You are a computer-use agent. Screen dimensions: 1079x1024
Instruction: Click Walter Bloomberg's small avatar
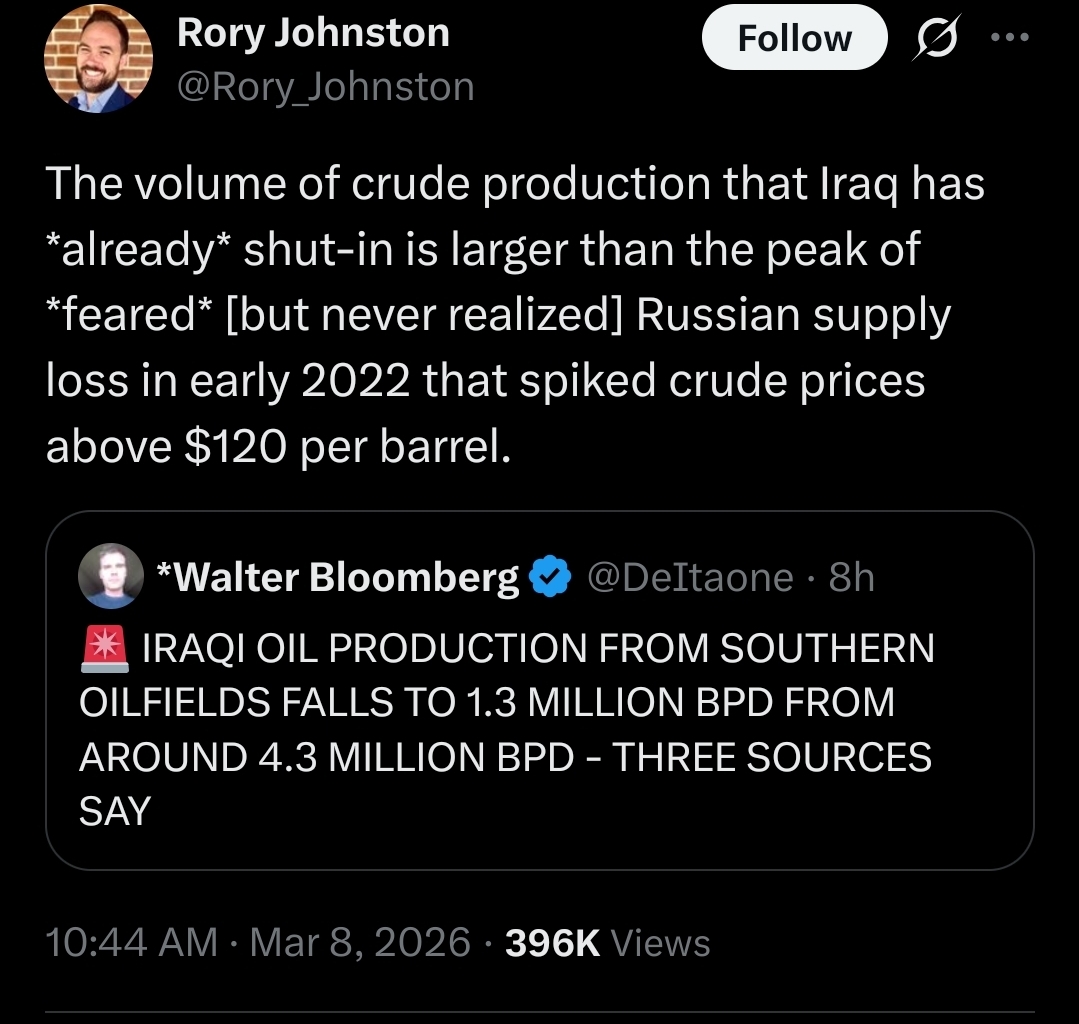pos(110,577)
